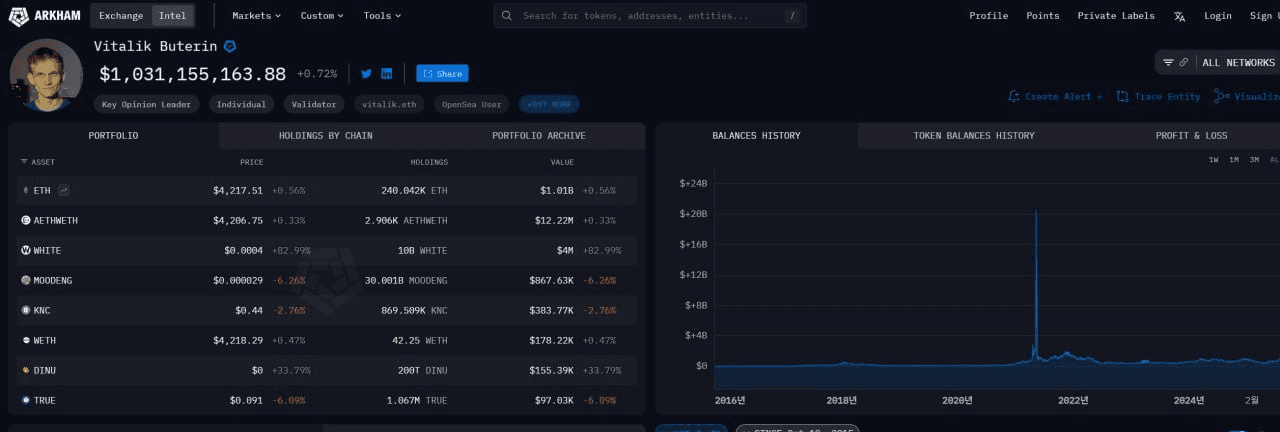Viewport: 1280px width, 432px height.
Task: Select the 1M chart range
Action: point(1234,160)
